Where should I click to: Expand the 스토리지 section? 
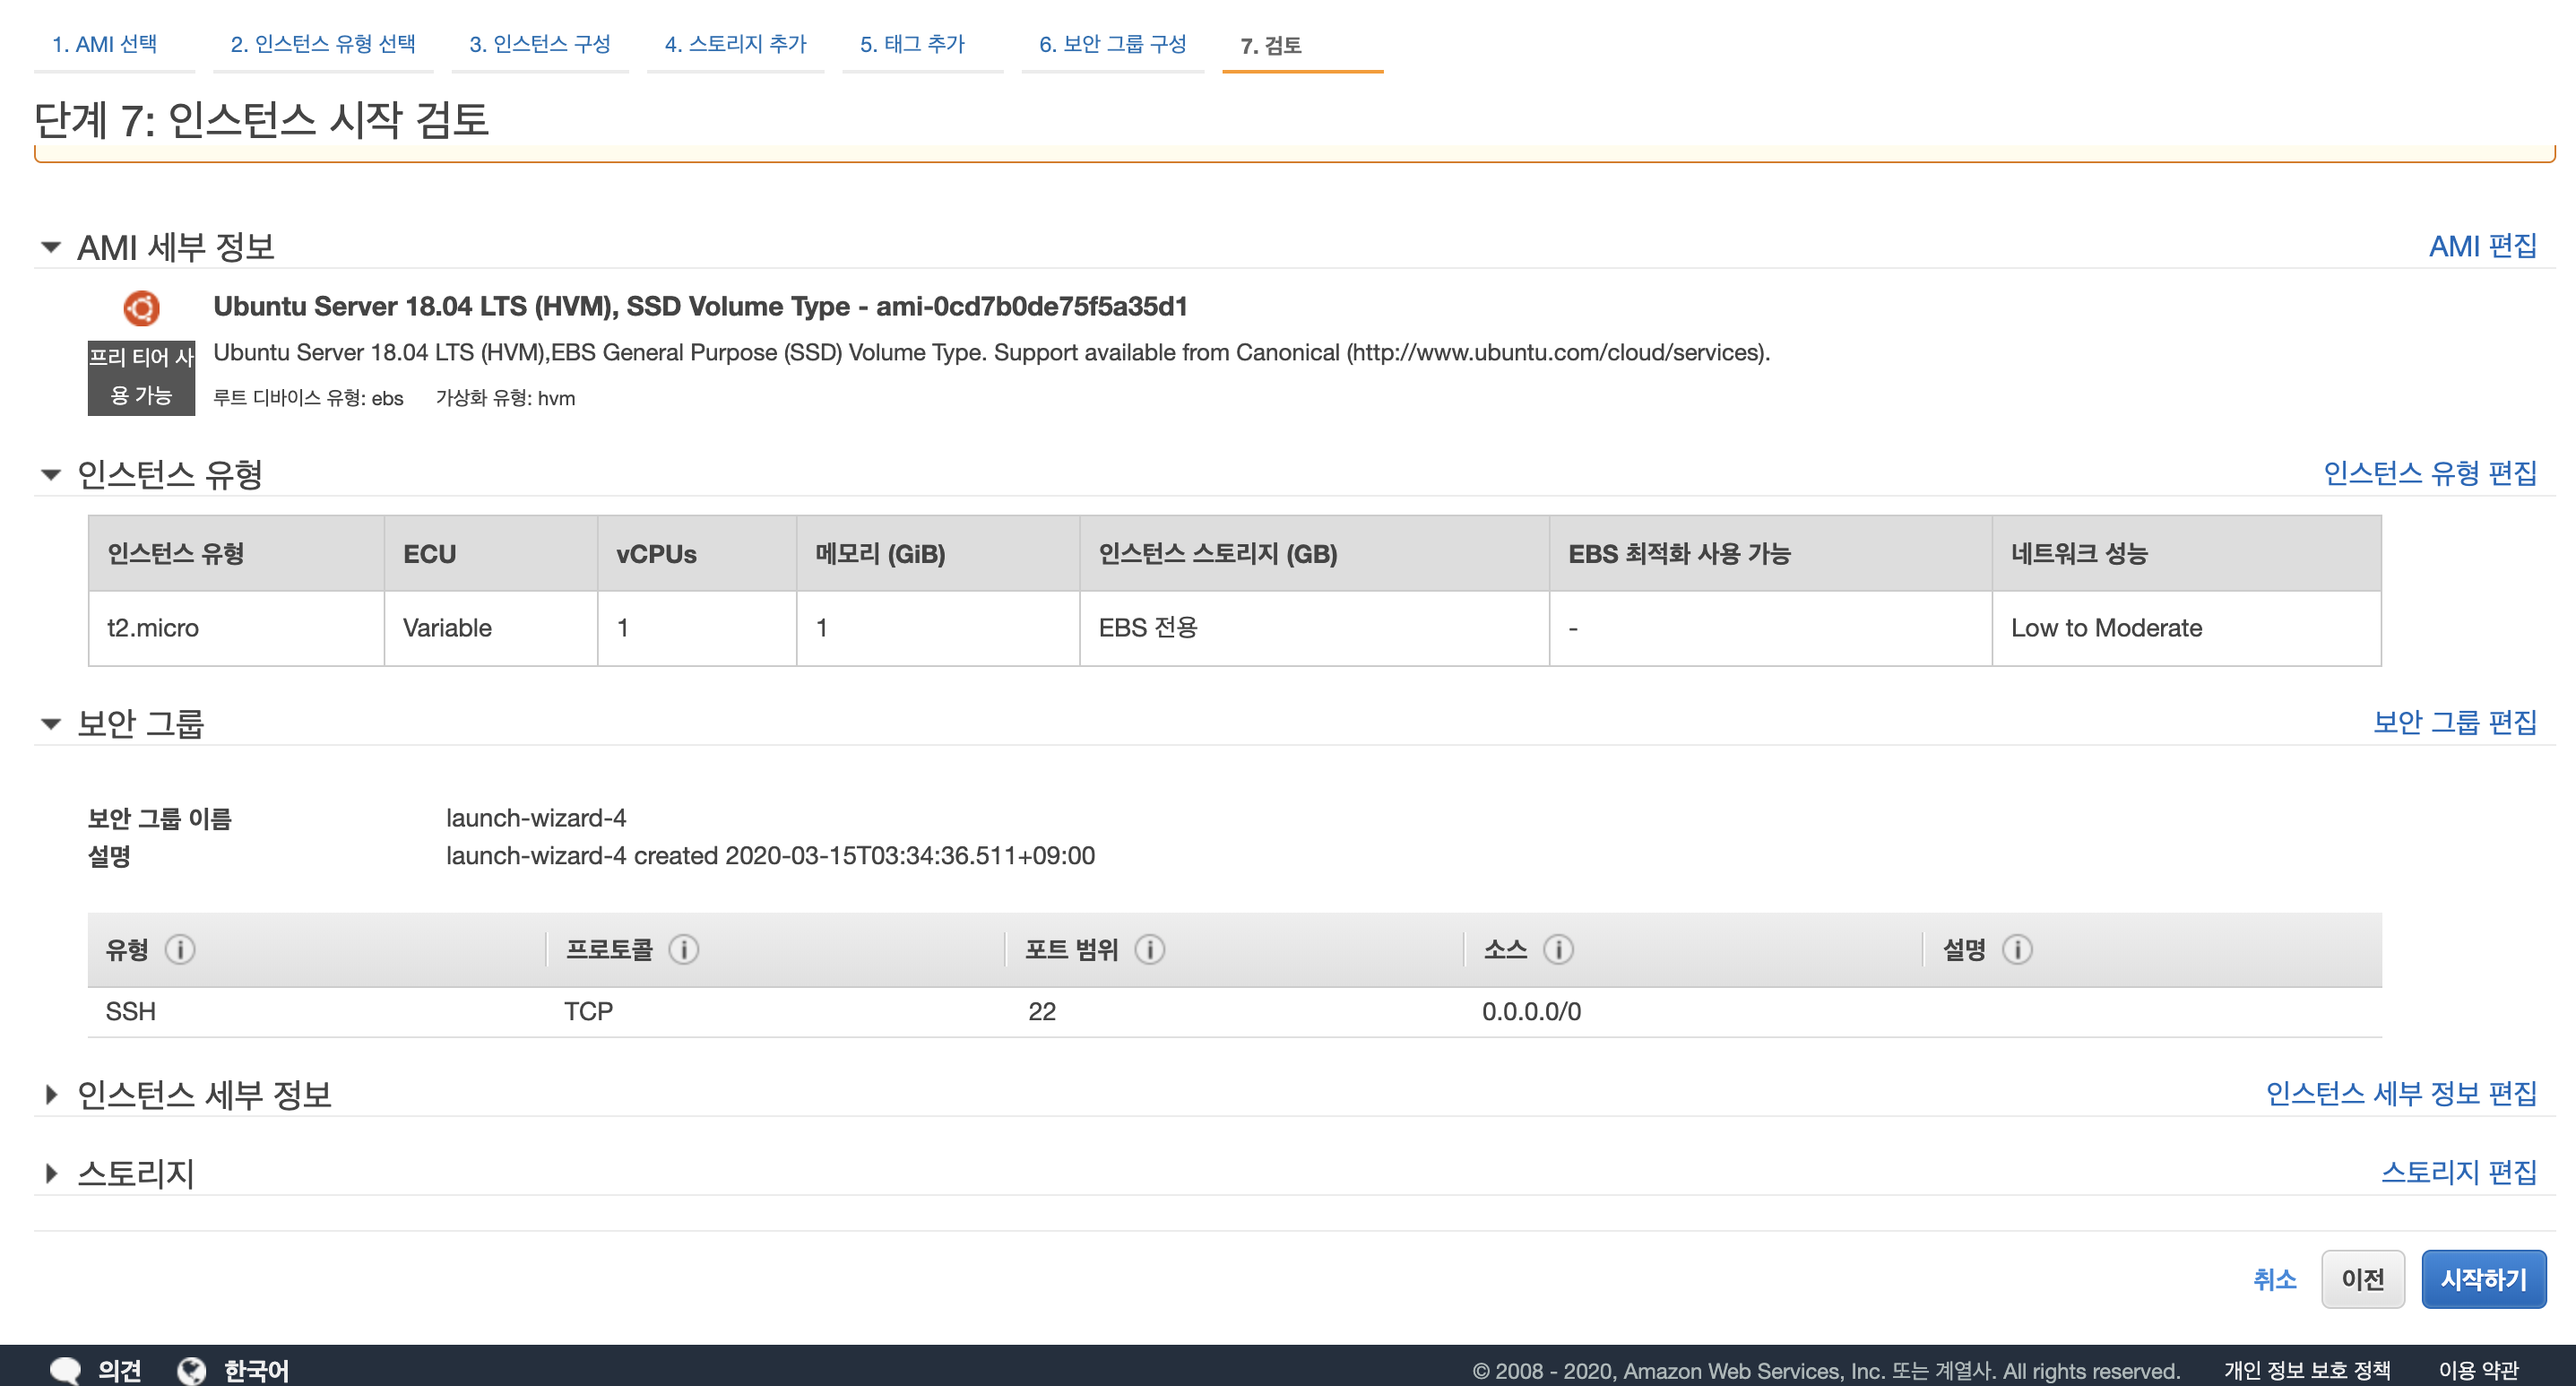coord(50,1173)
